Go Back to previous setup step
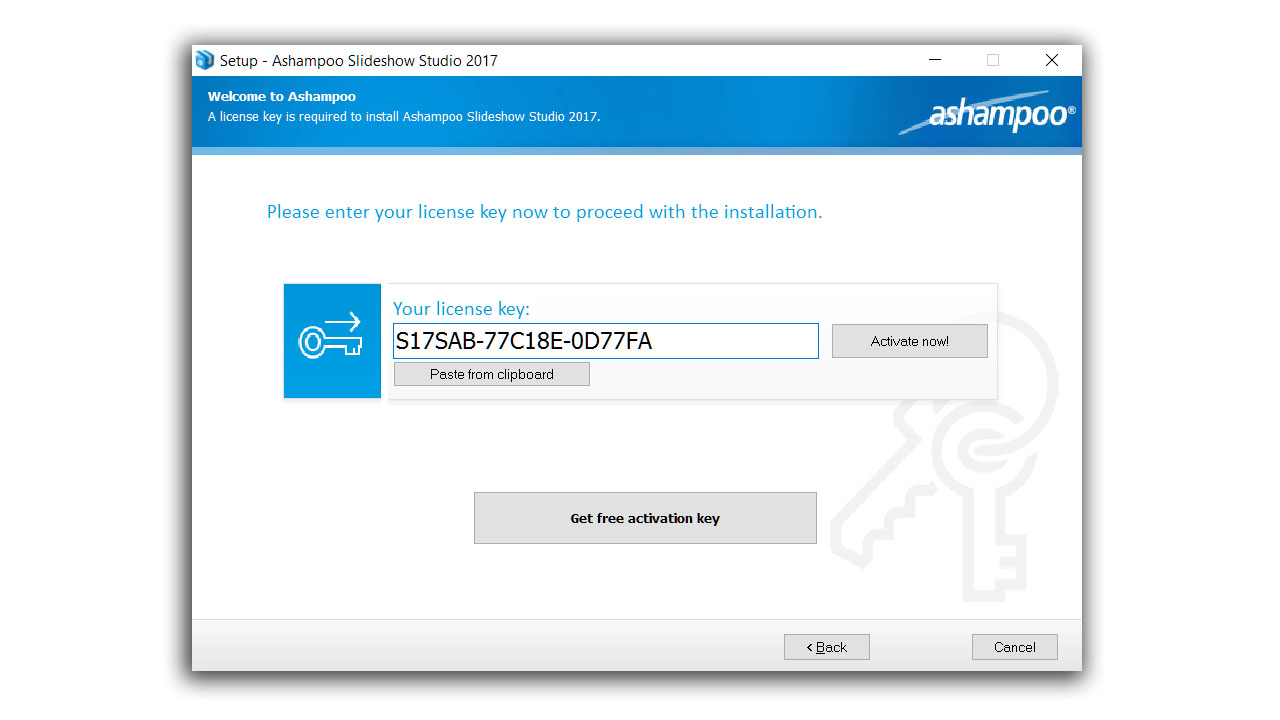The width and height of the screenshot is (1280, 720). (826, 647)
